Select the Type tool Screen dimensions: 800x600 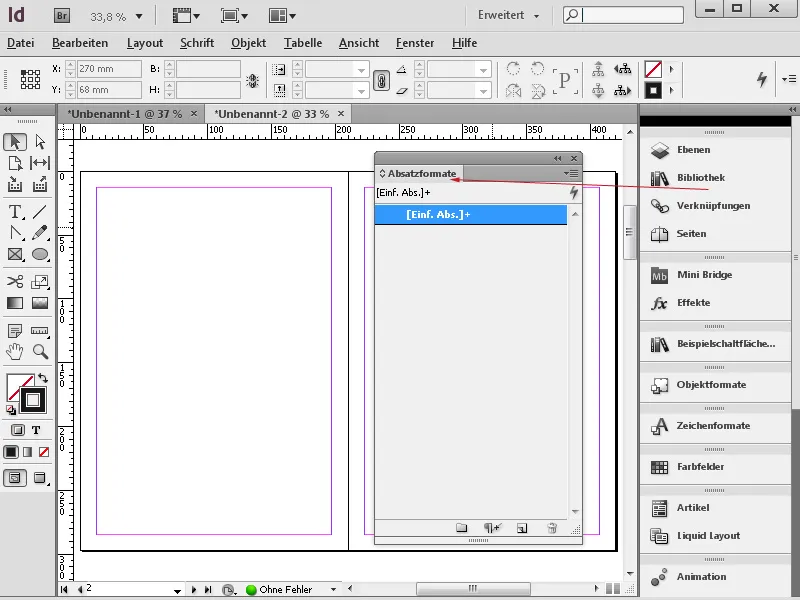(x=14, y=212)
